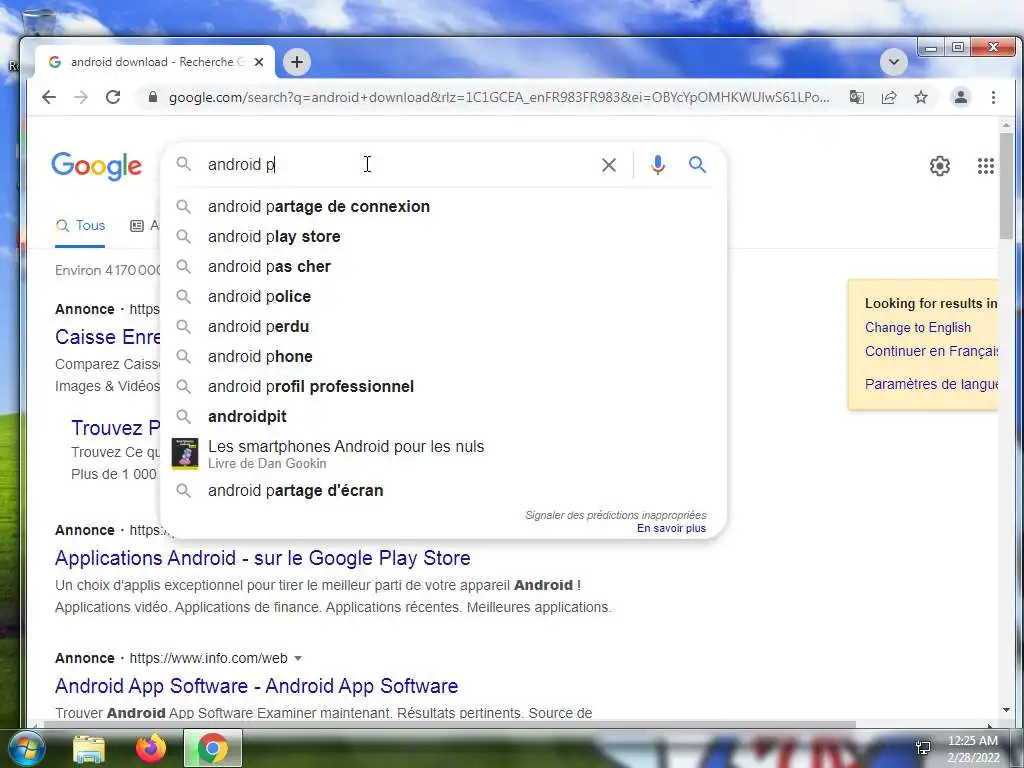Choose the android phone suggestion

tap(443, 357)
